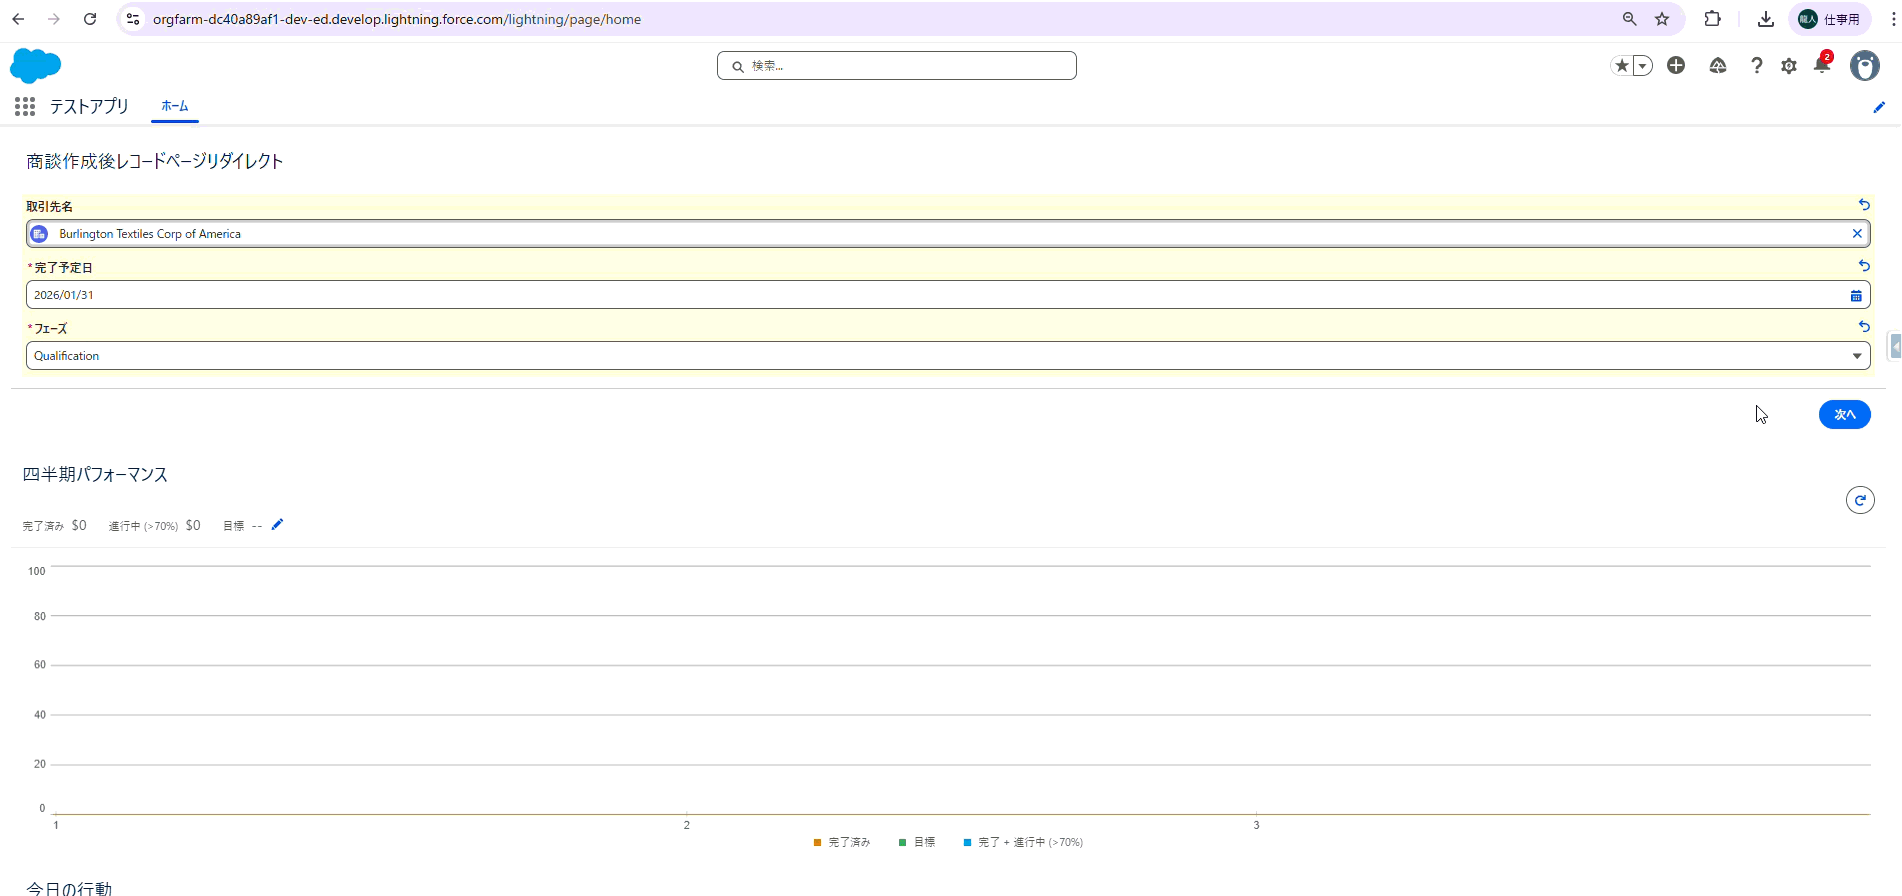Edit the 目標 with pencil icon
The width and height of the screenshot is (1902, 896).
(278, 525)
